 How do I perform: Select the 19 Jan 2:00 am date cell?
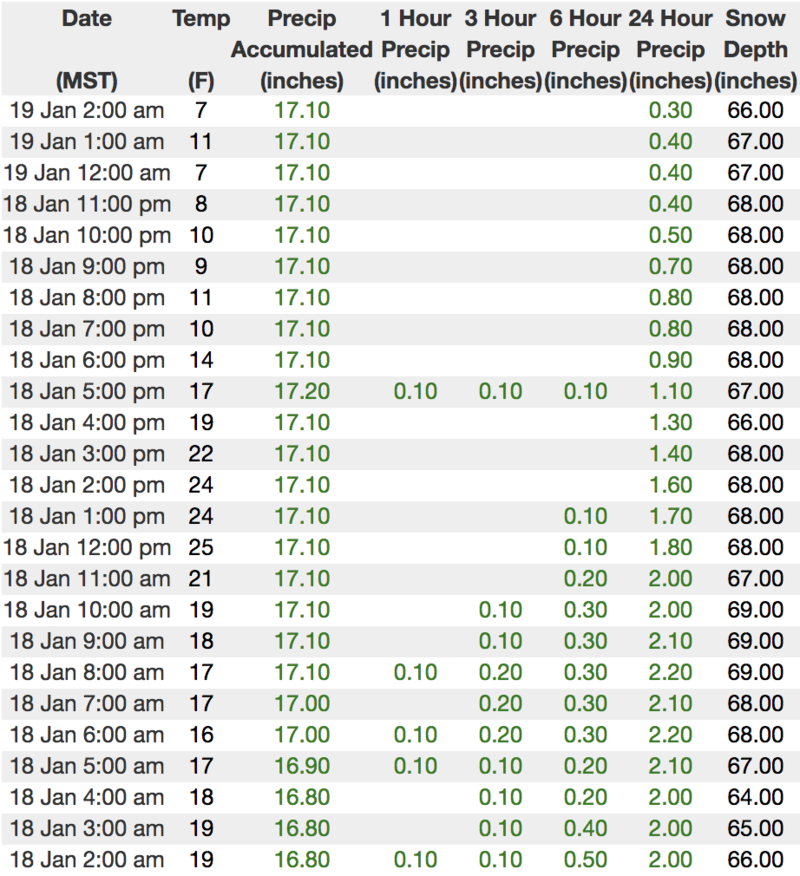pyautogui.click(x=85, y=110)
